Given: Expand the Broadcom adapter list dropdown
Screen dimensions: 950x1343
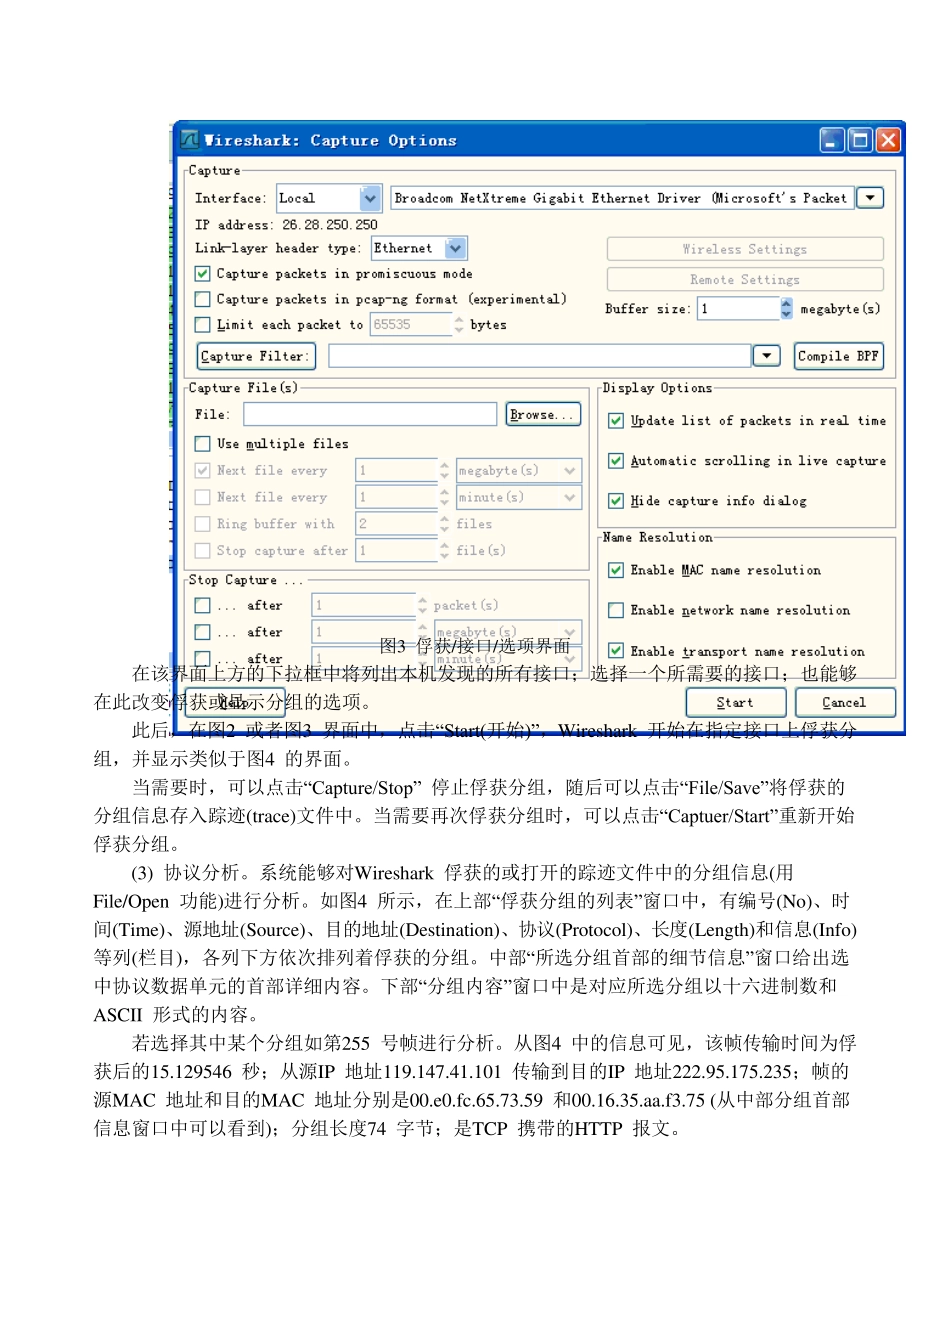Looking at the screenshot, I should [870, 198].
